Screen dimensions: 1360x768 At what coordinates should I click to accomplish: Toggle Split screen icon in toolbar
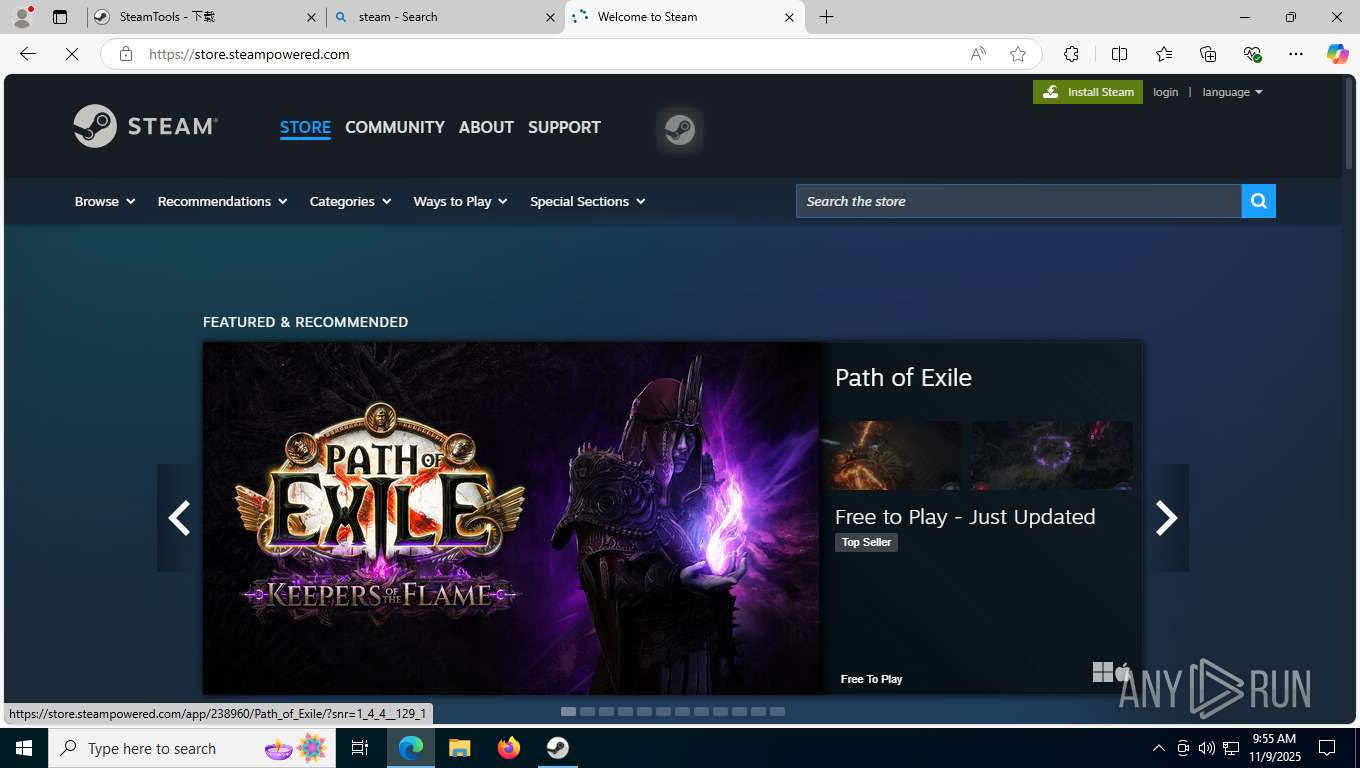1119,54
